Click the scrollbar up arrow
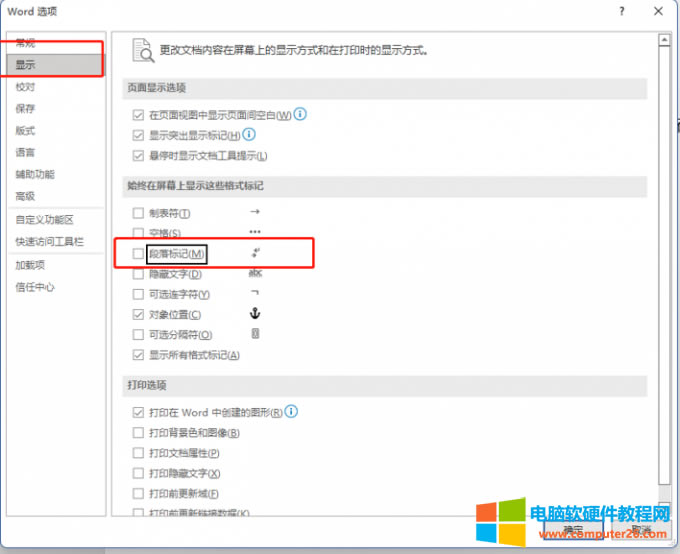This screenshot has height=554, width=680. (663, 39)
